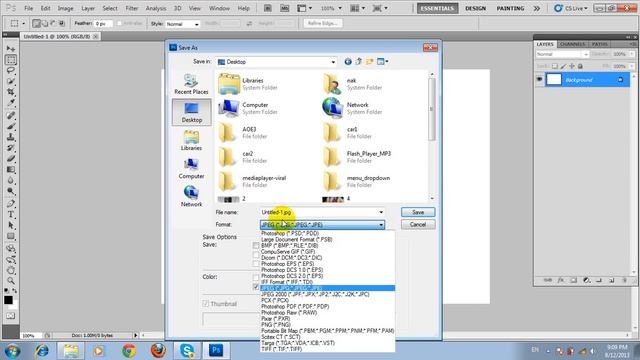Screen dimensions: 640x360
Task: Expand the workspace switcher double-arrow
Action: [537, 8]
